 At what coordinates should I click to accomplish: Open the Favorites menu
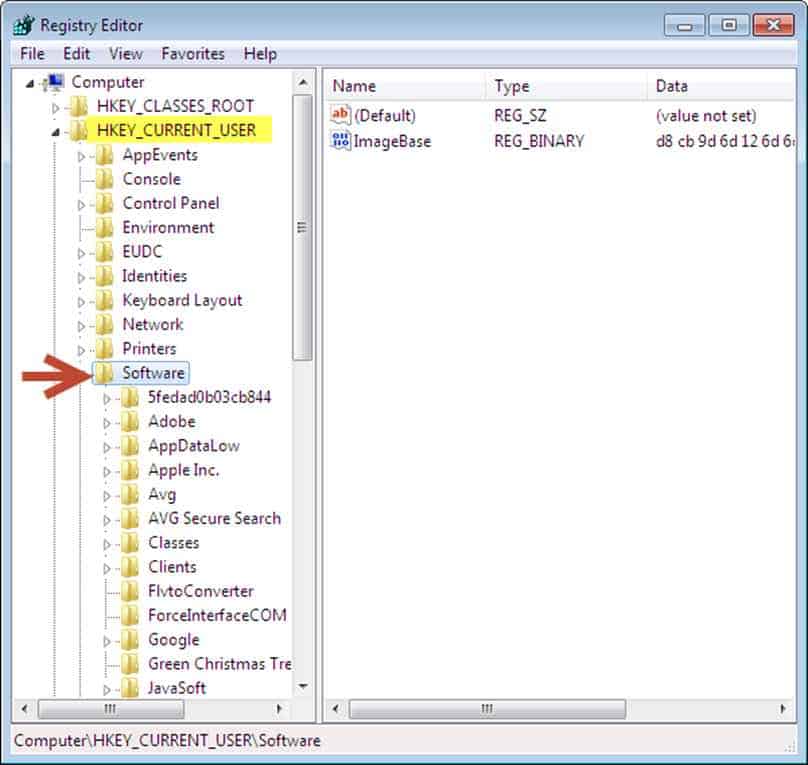pos(193,54)
